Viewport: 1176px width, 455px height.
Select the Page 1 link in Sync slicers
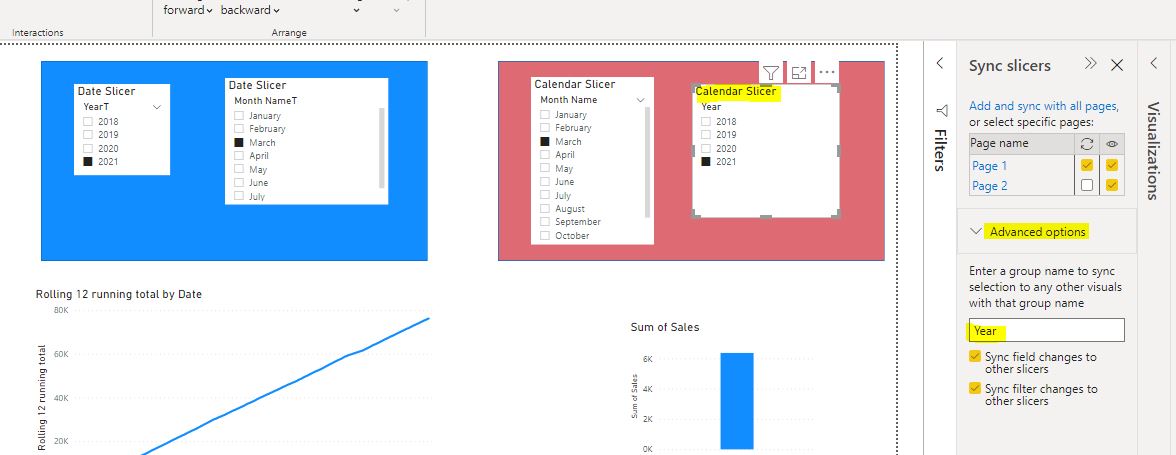tap(989, 166)
